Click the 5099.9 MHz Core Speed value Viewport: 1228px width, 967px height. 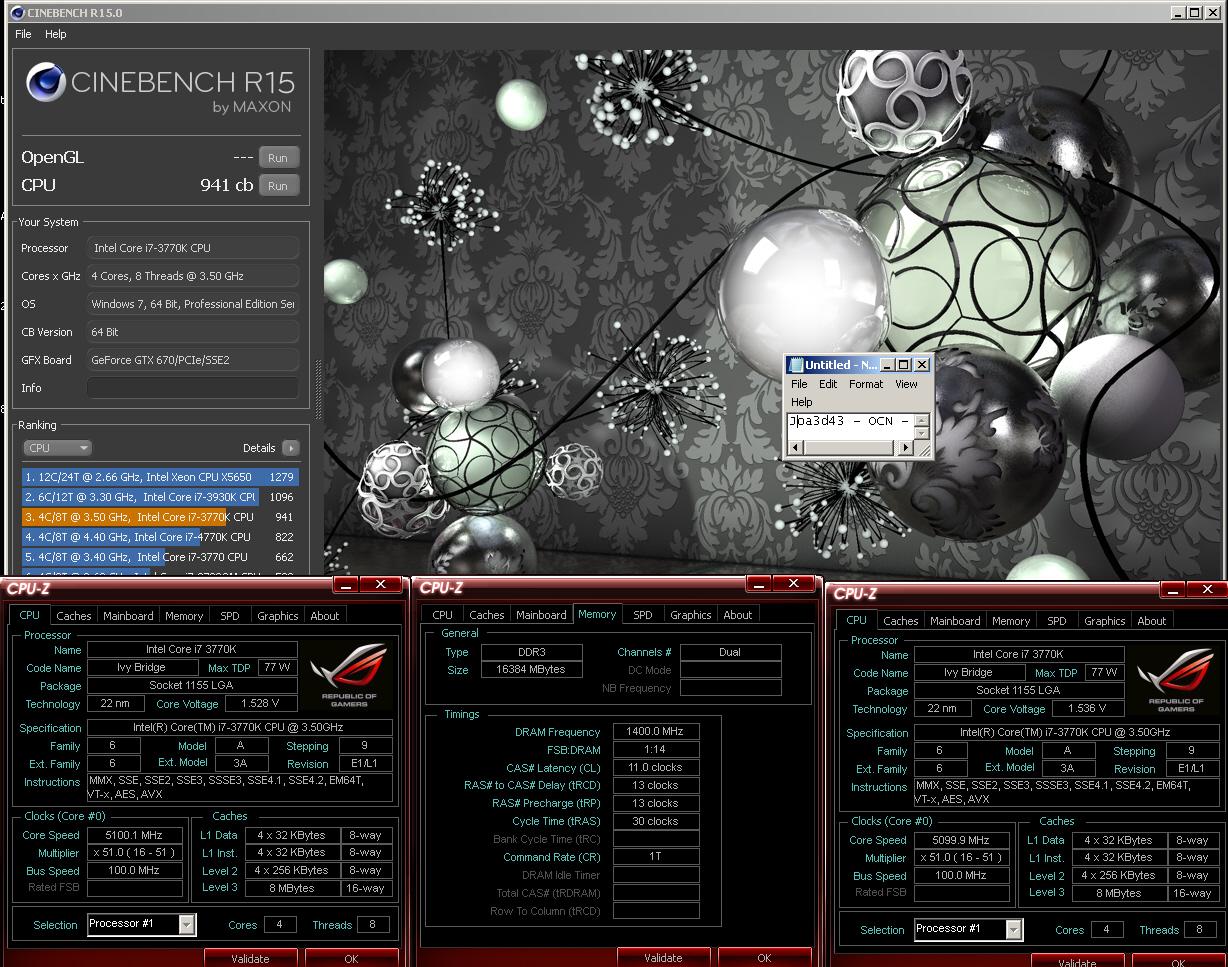962,841
